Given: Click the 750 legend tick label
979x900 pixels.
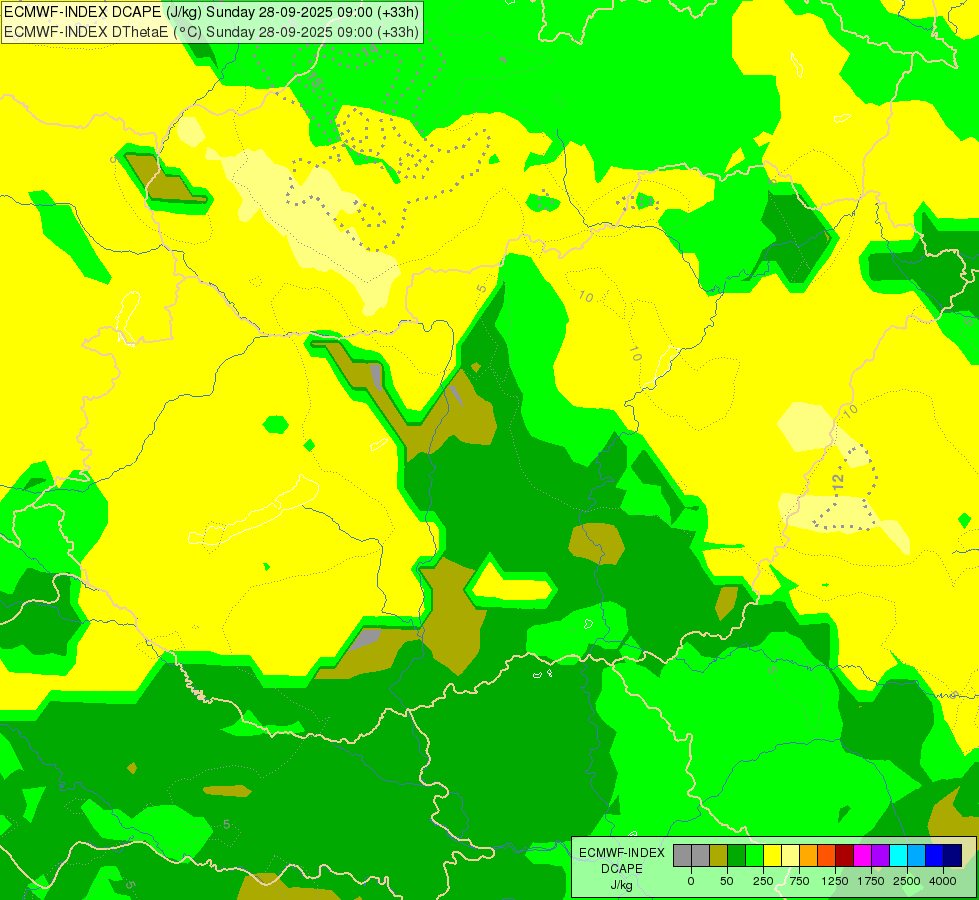Looking at the screenshot, I should 799,881.
